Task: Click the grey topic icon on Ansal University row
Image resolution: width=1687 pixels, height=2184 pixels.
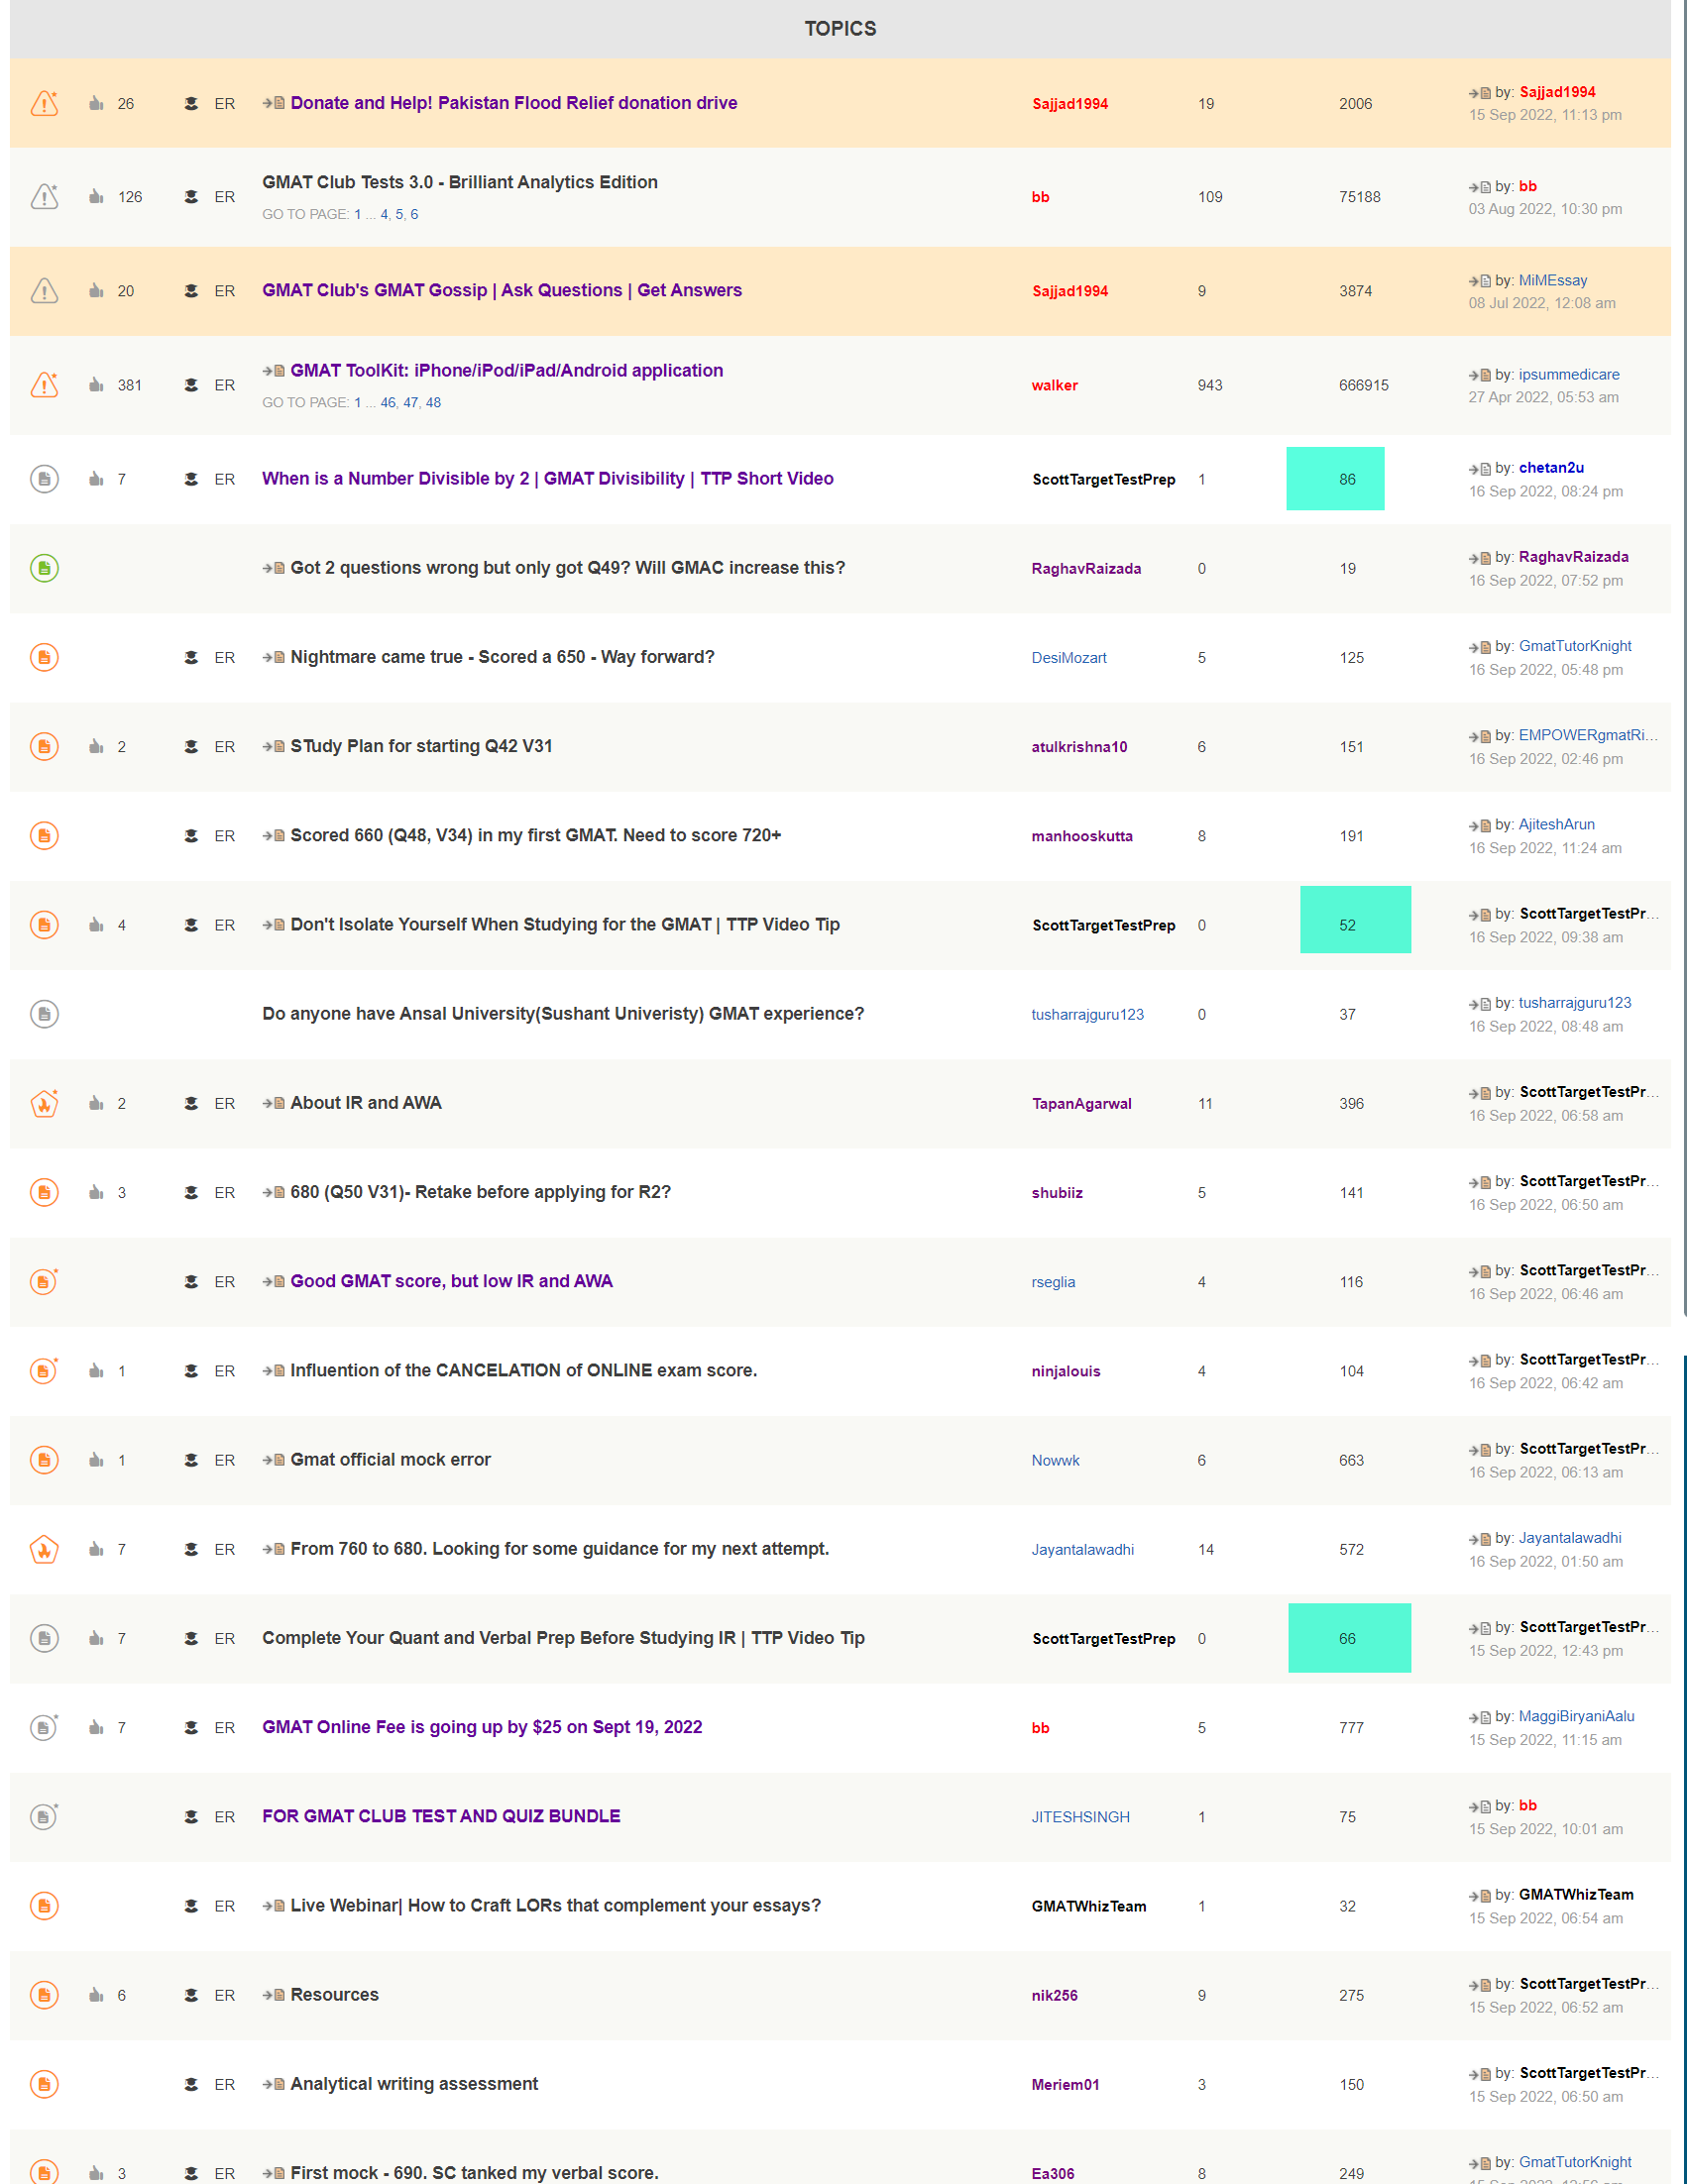Action: (x=45, y=1013)
